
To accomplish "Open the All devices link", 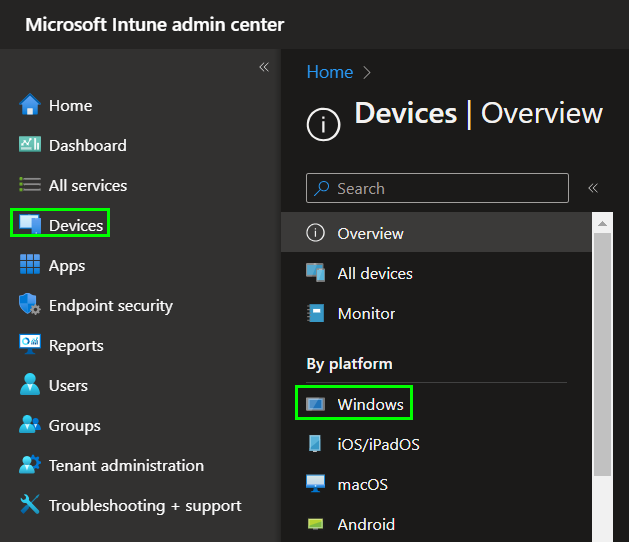I will coord(374,273).
